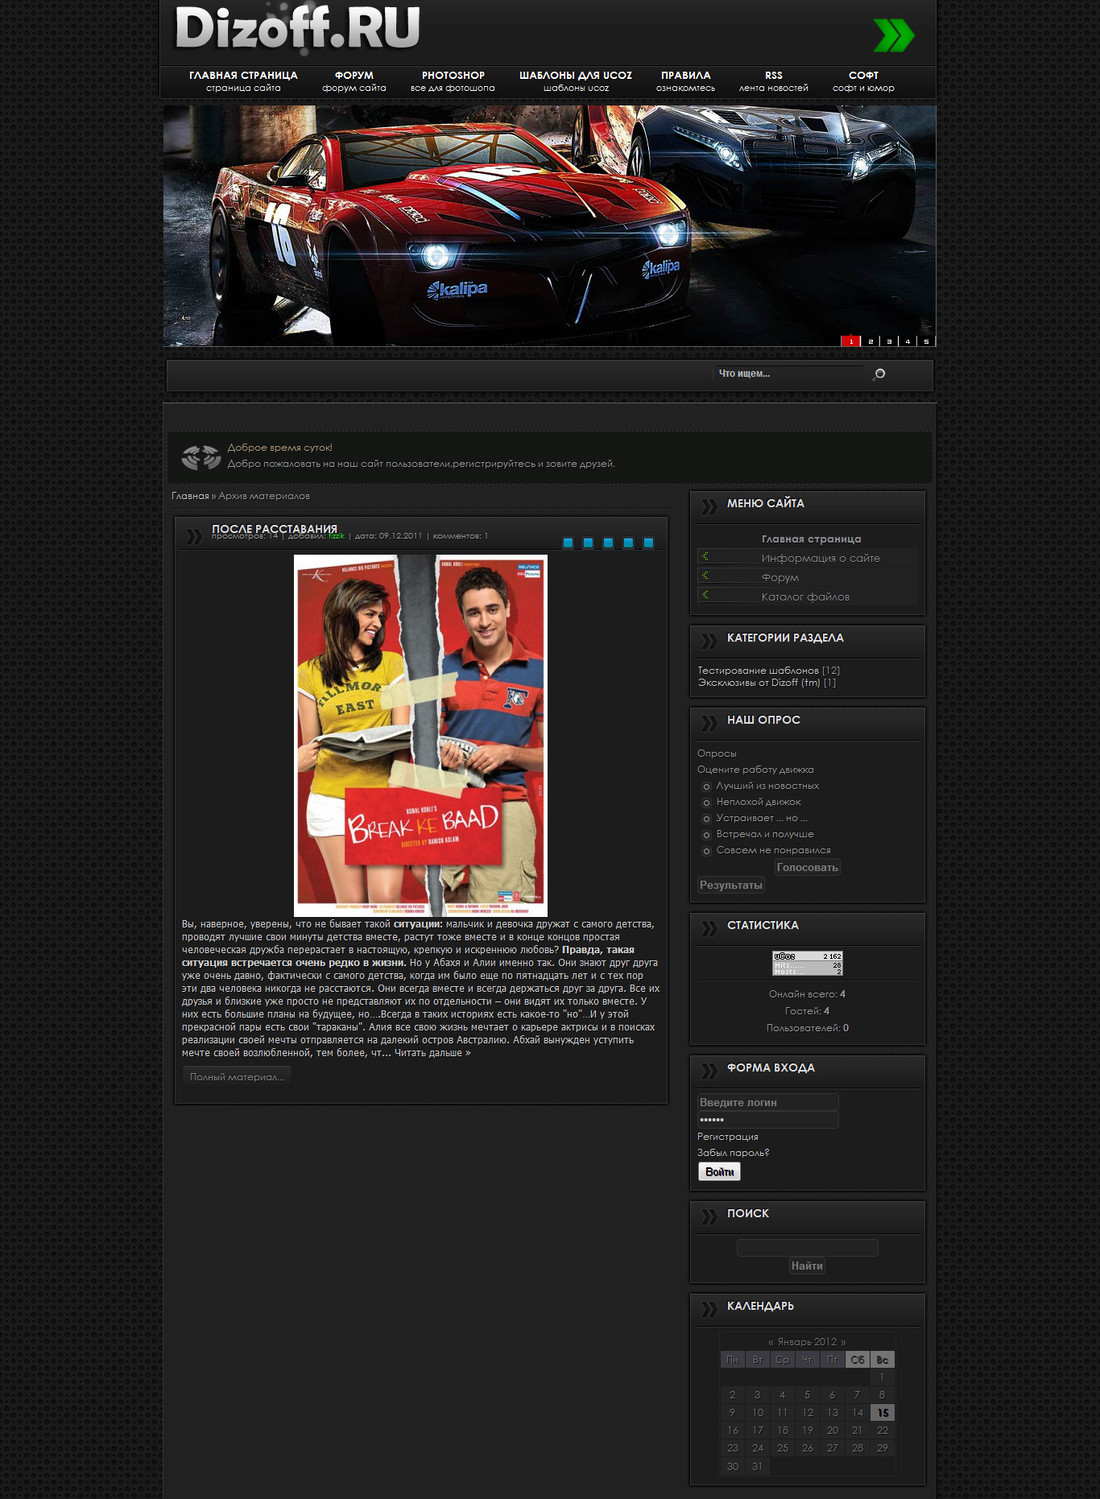Image resolution: width=1100 pixels, height=1499 pixels.
Task: Open the ПРАВИЛА menu item
Action: [x=684, y=75]
